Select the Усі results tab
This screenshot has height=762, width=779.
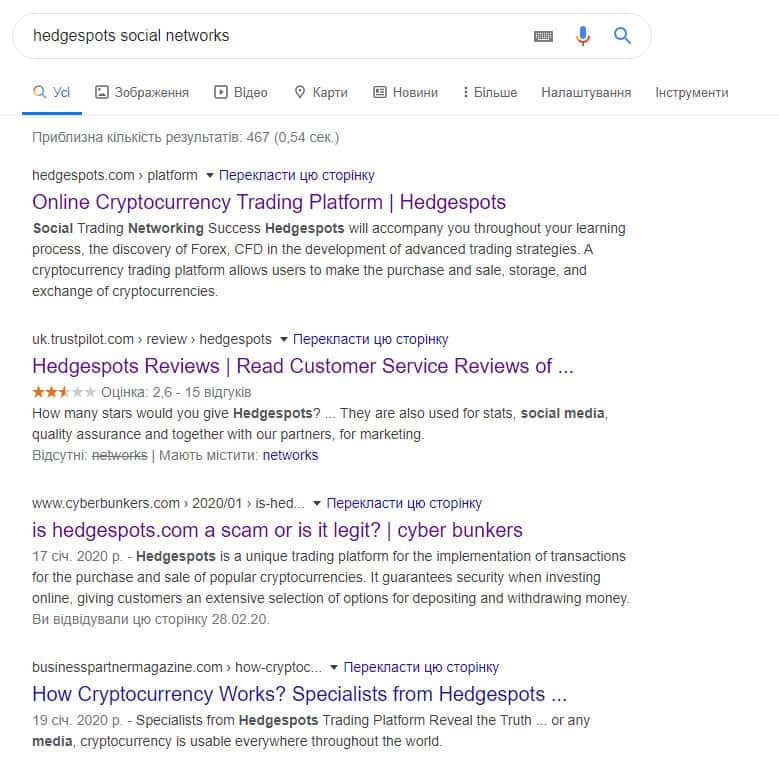(52, 92)
